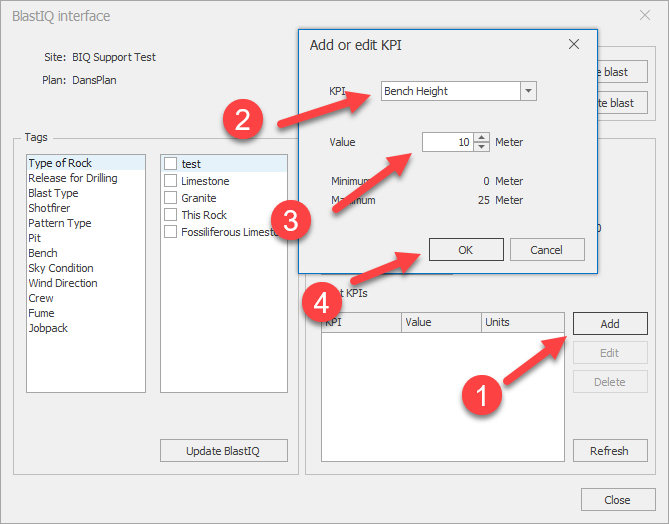Click the upper partially hidden blast button
The width and height of the screenshot is (669, 524).
click(x=622, y=72)
